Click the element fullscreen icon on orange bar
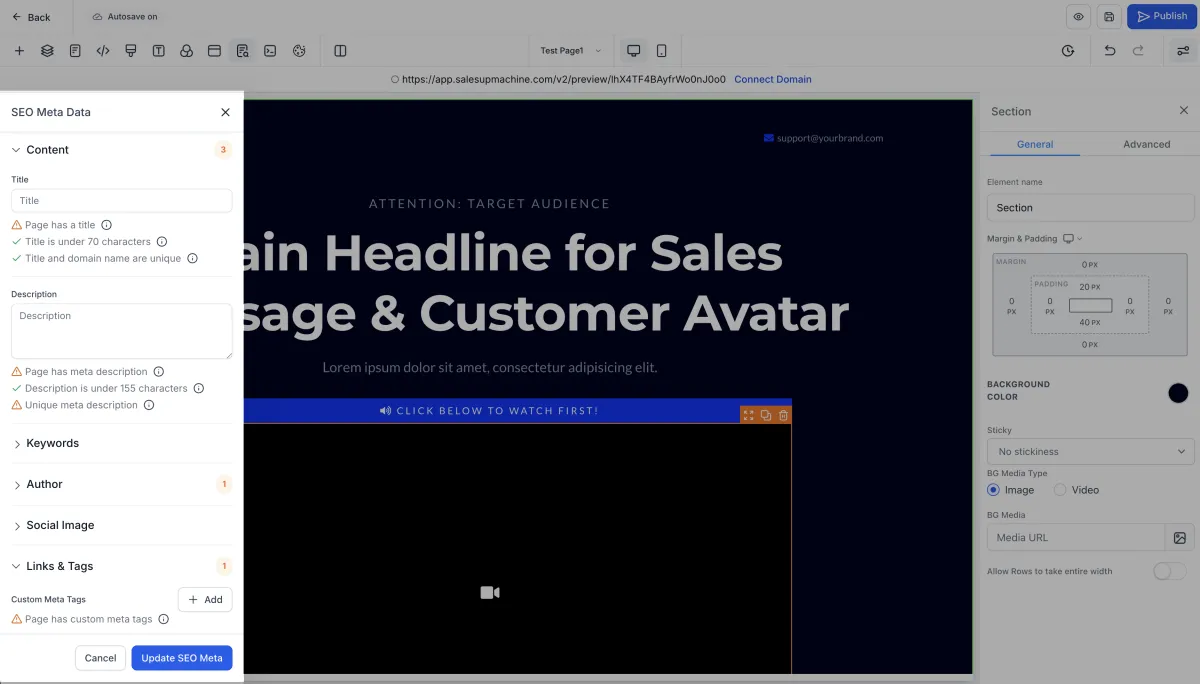Viewport: 1200px width, 684px height. (748, 415)
